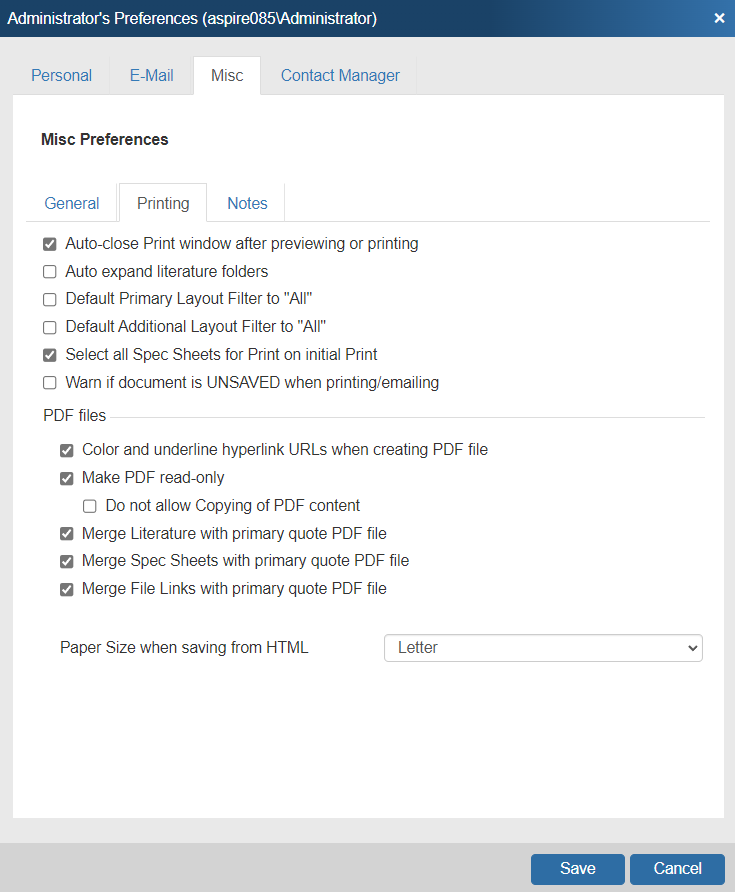
Task: Enable Default Additional Layout Filter to All
Action: coord(49,327)
